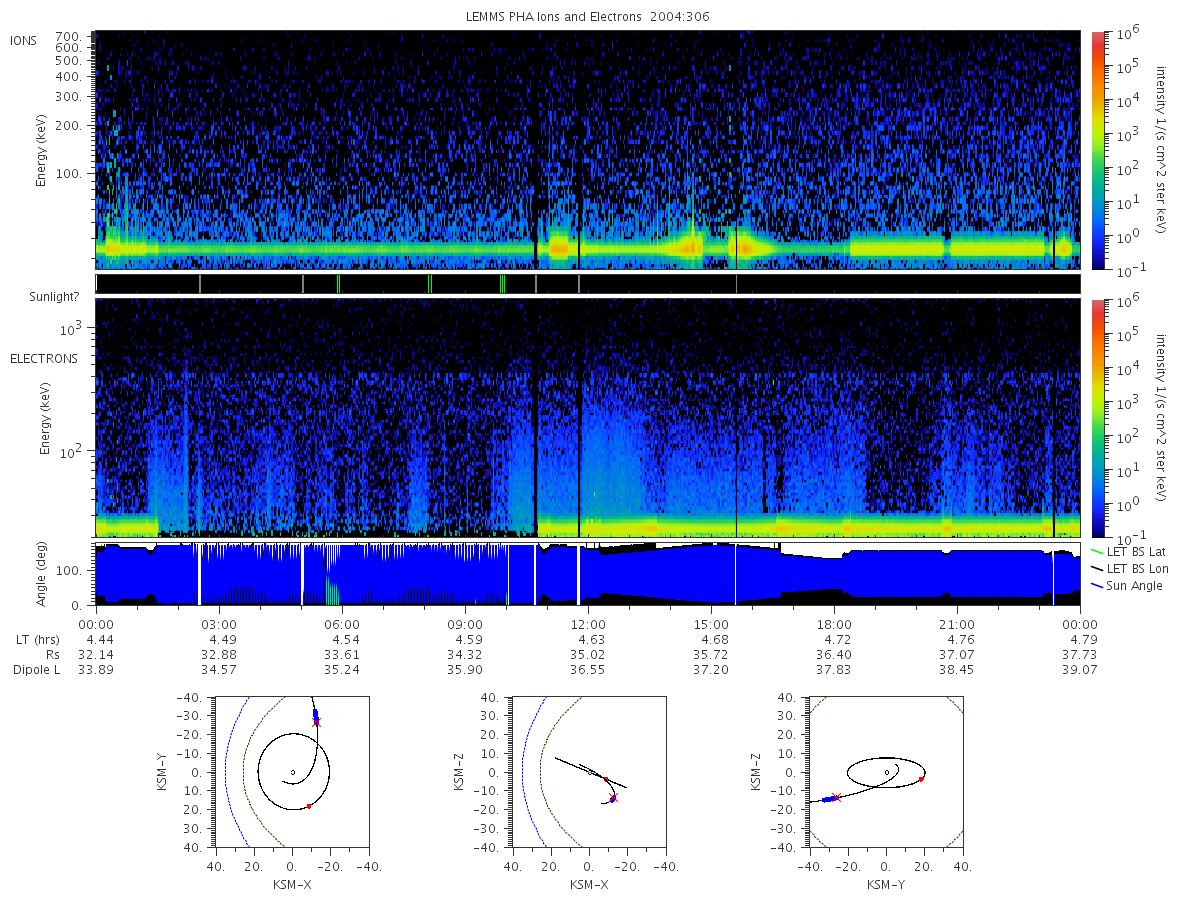The image size is (1200, 900).
Task: Click the Energy (keV) label beside the electrons panel
Action: coord(45,418)
